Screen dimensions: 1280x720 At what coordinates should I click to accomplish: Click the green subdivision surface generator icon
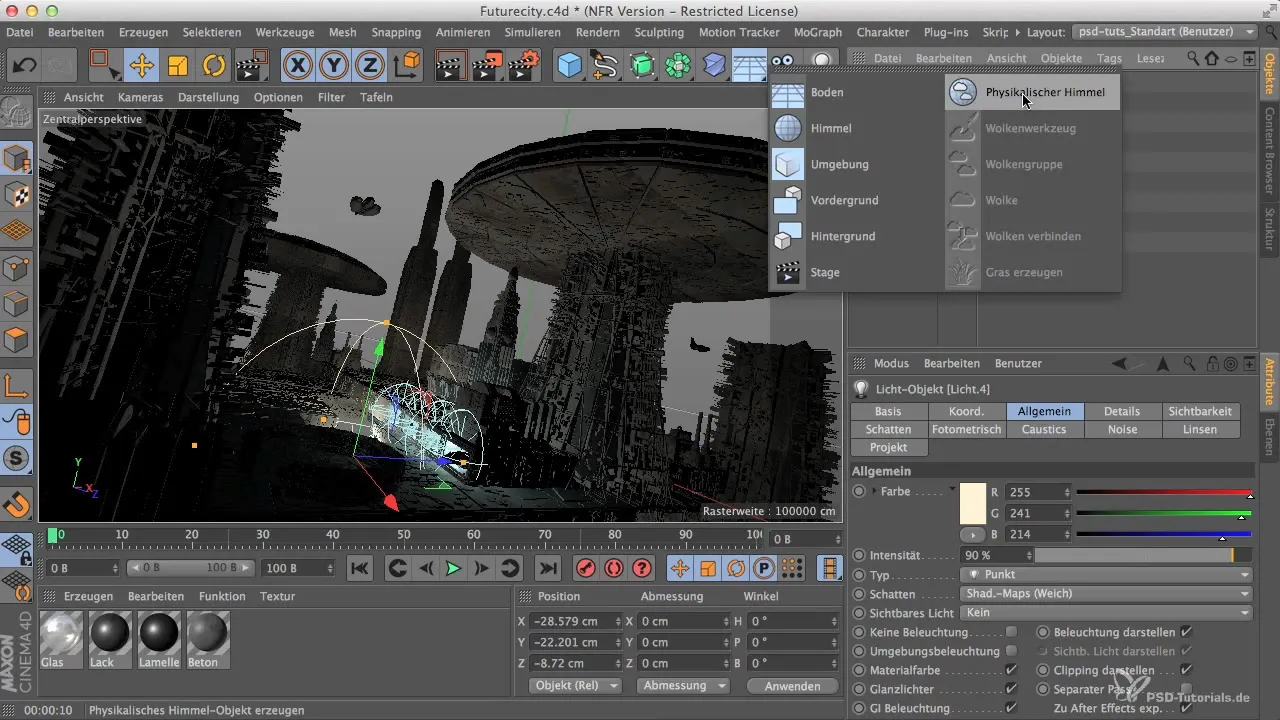tap(642, 66)
